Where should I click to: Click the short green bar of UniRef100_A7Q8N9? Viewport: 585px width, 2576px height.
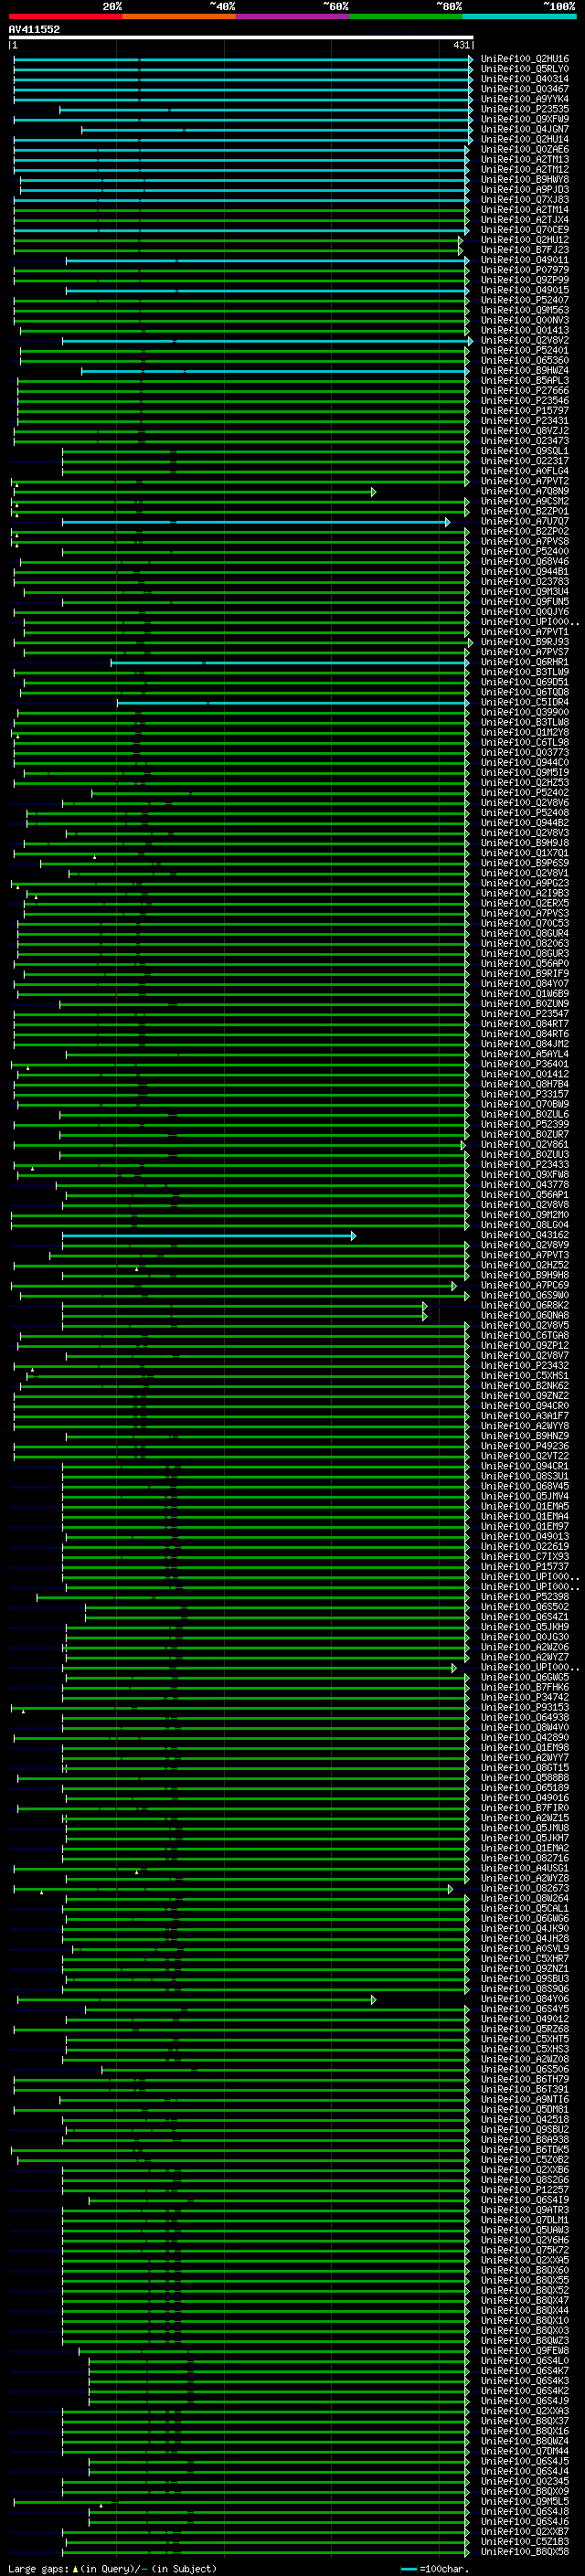[196, 492]
